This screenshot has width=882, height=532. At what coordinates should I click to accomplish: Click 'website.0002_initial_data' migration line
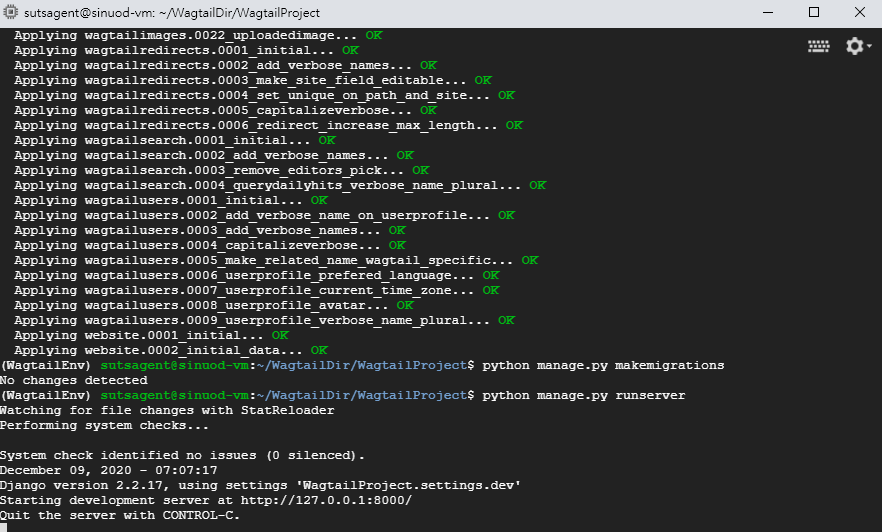click(x=171, y=350)
